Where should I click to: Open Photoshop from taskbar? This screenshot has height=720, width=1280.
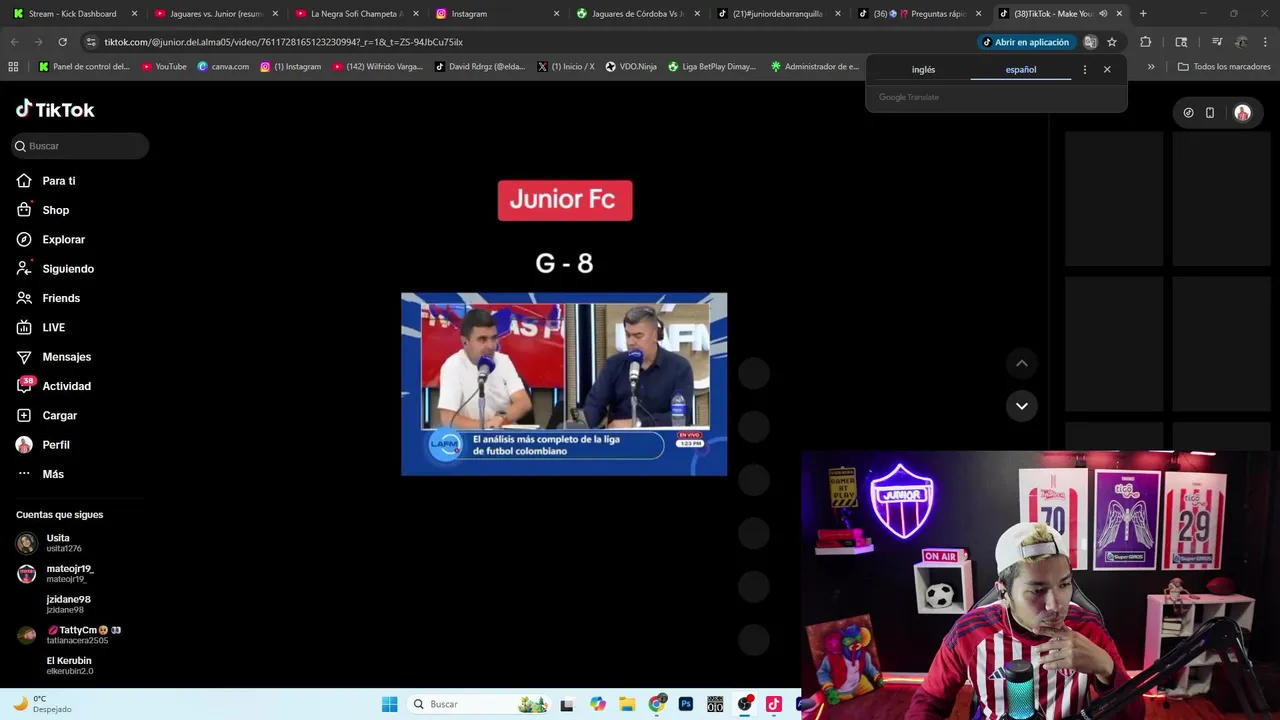point(686,704)
